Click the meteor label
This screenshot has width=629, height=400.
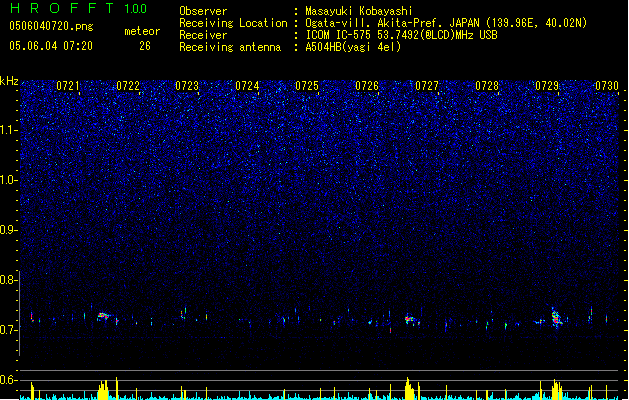pos(142,31)
